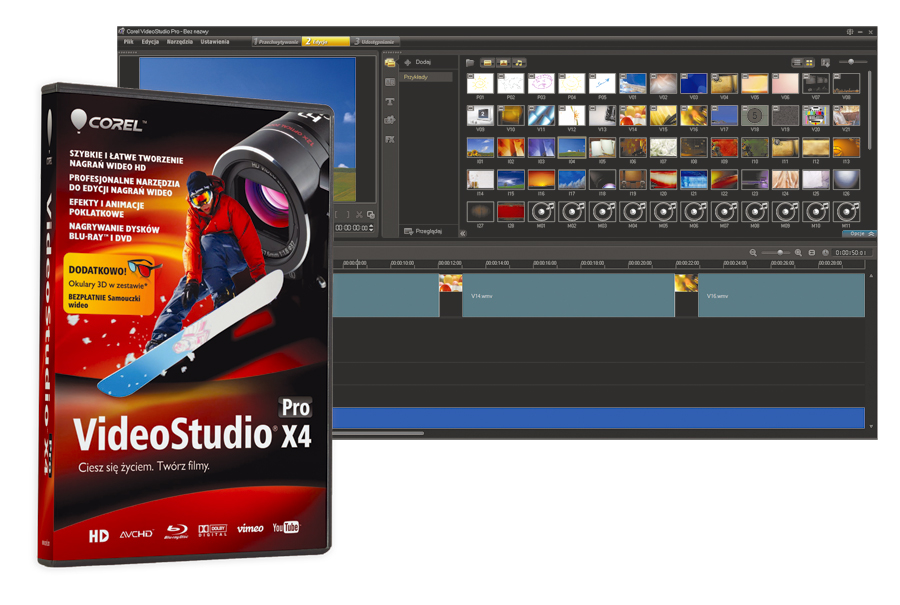Click the timeline zoom-out magnifier icon
900x605 pixels.
753,253
